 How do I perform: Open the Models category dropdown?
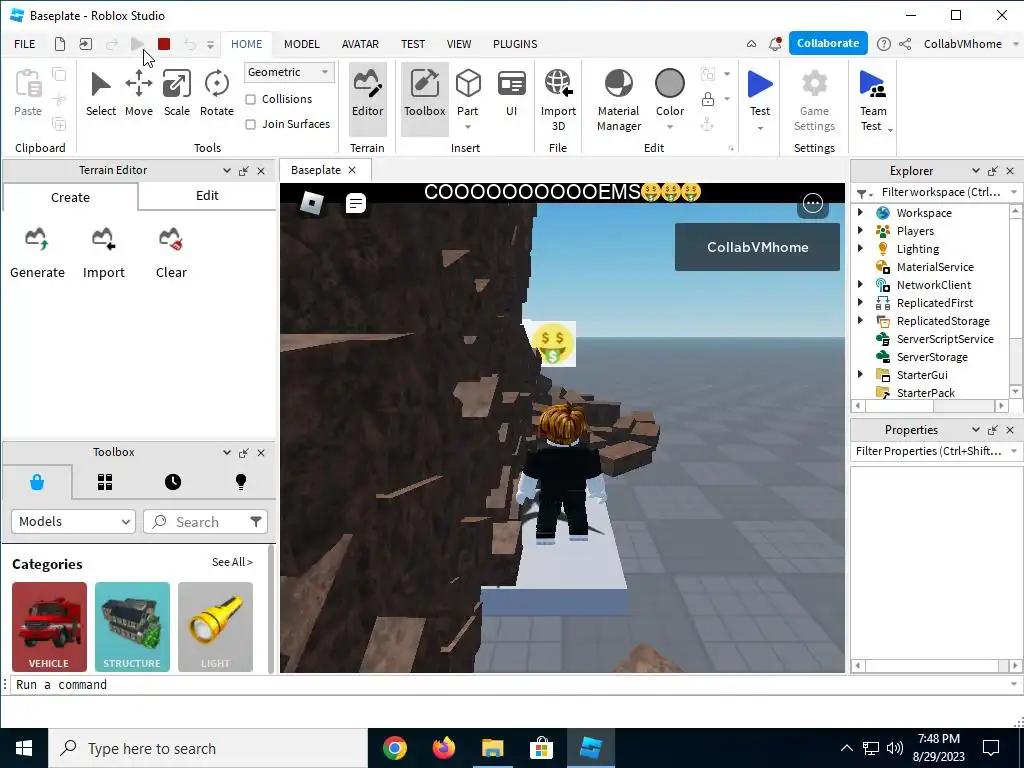(x=73, y=522)
